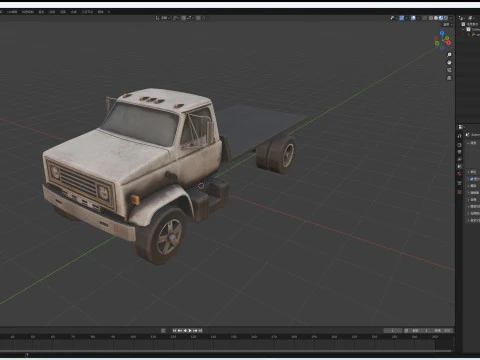Open properties editor type menu
The width and height of the screenshot is (480, 360).
tap(461, 127)
